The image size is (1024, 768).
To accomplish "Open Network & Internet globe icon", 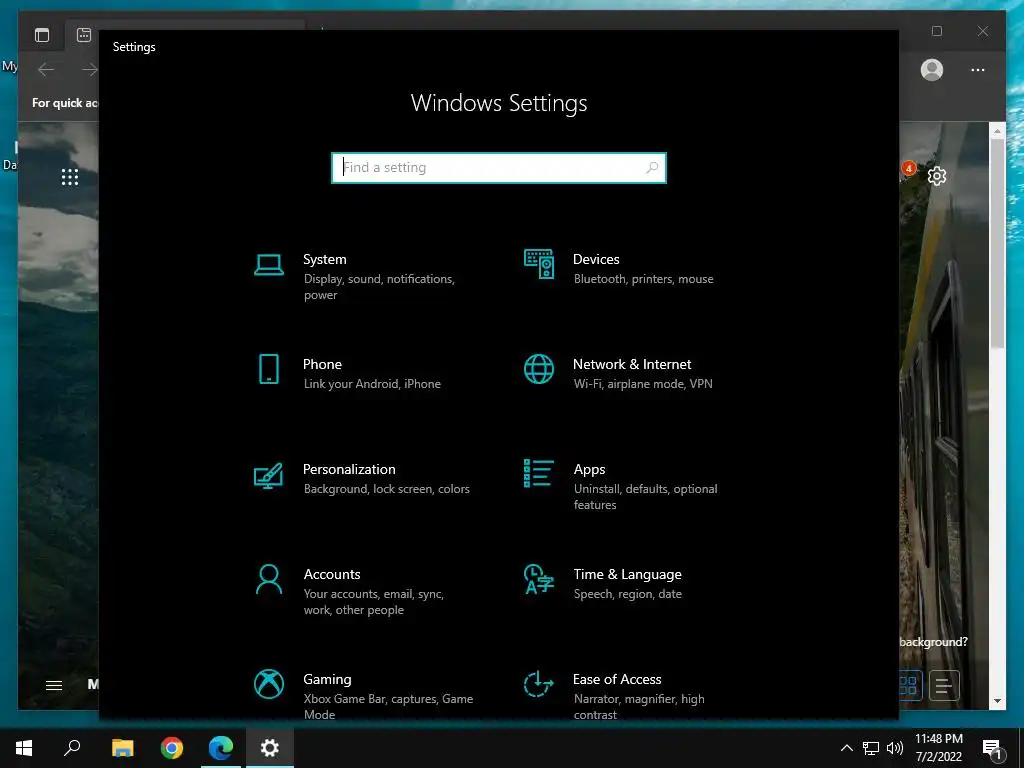I will (539, 369).
